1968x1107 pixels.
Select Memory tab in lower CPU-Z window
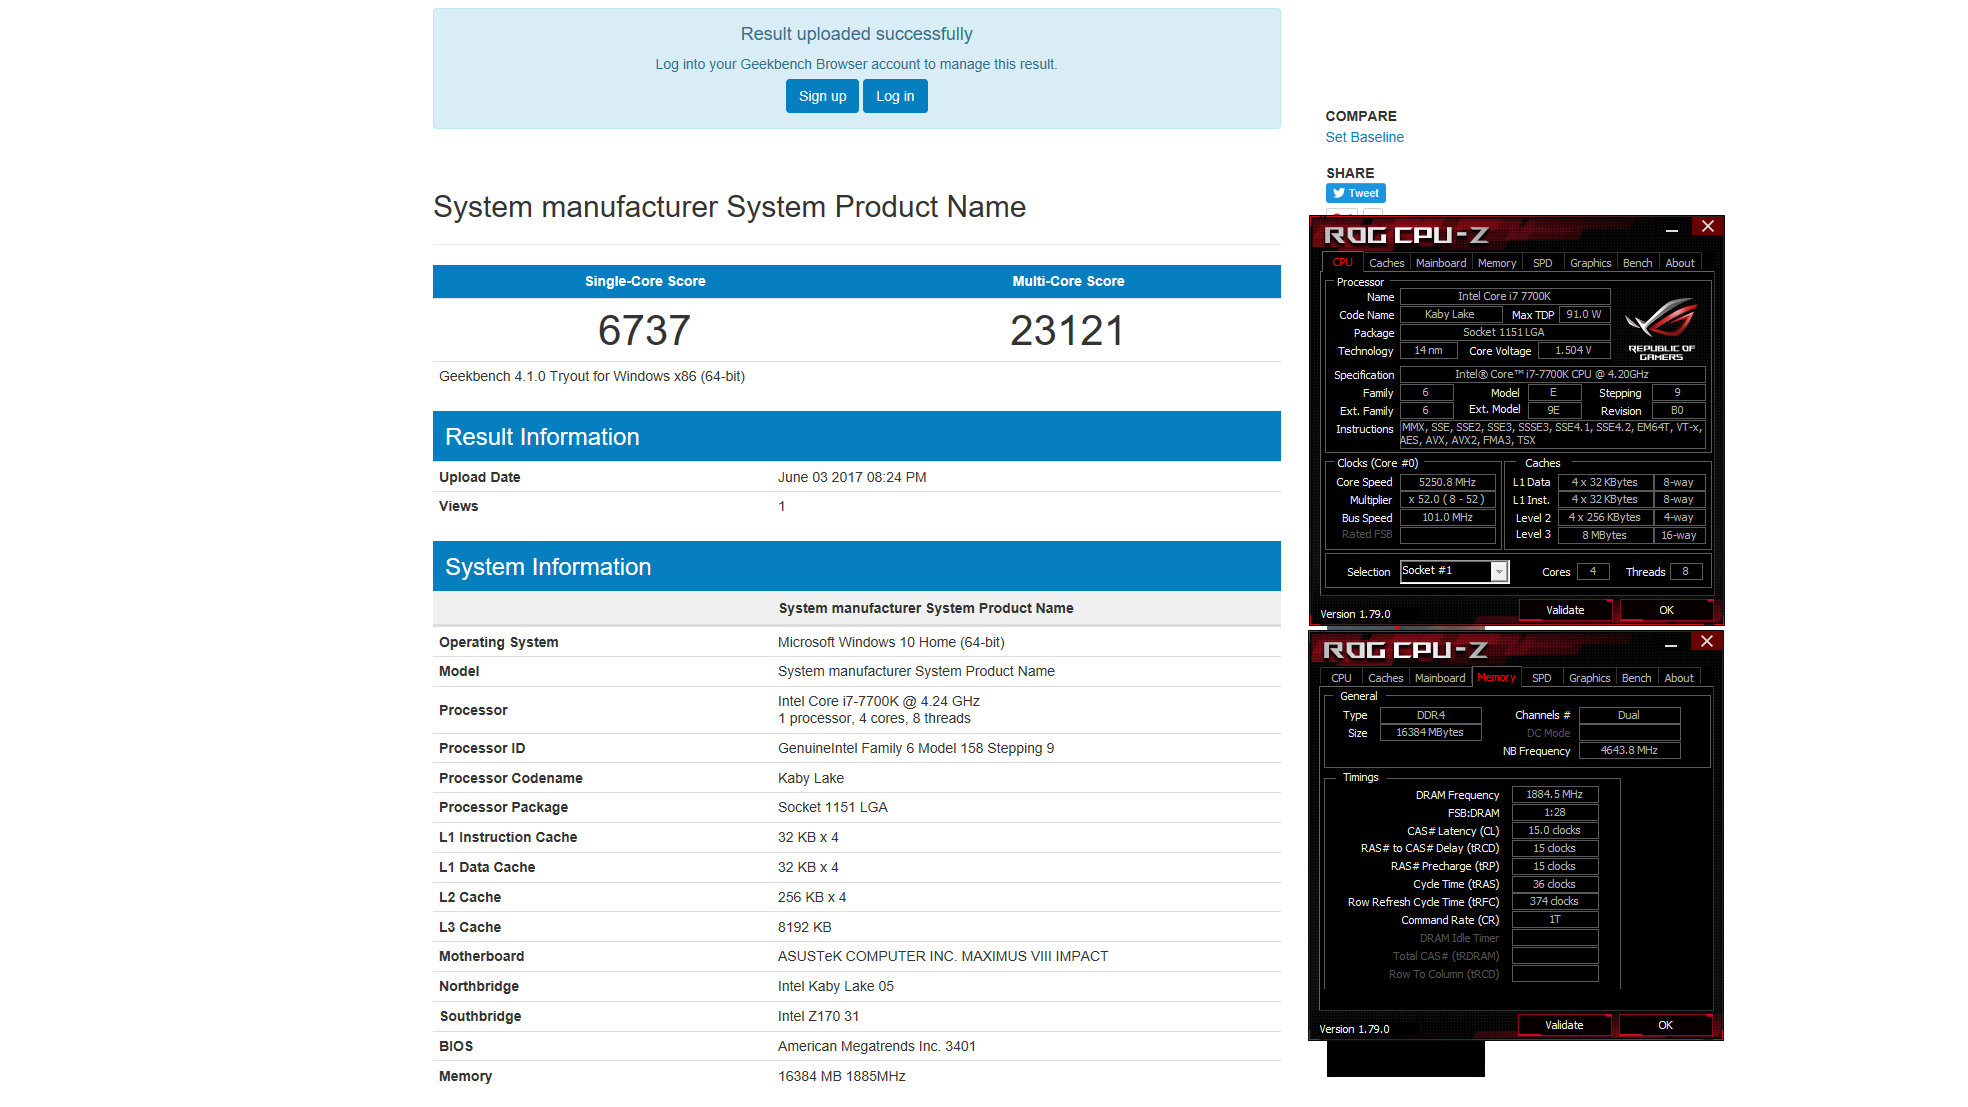1496,677
